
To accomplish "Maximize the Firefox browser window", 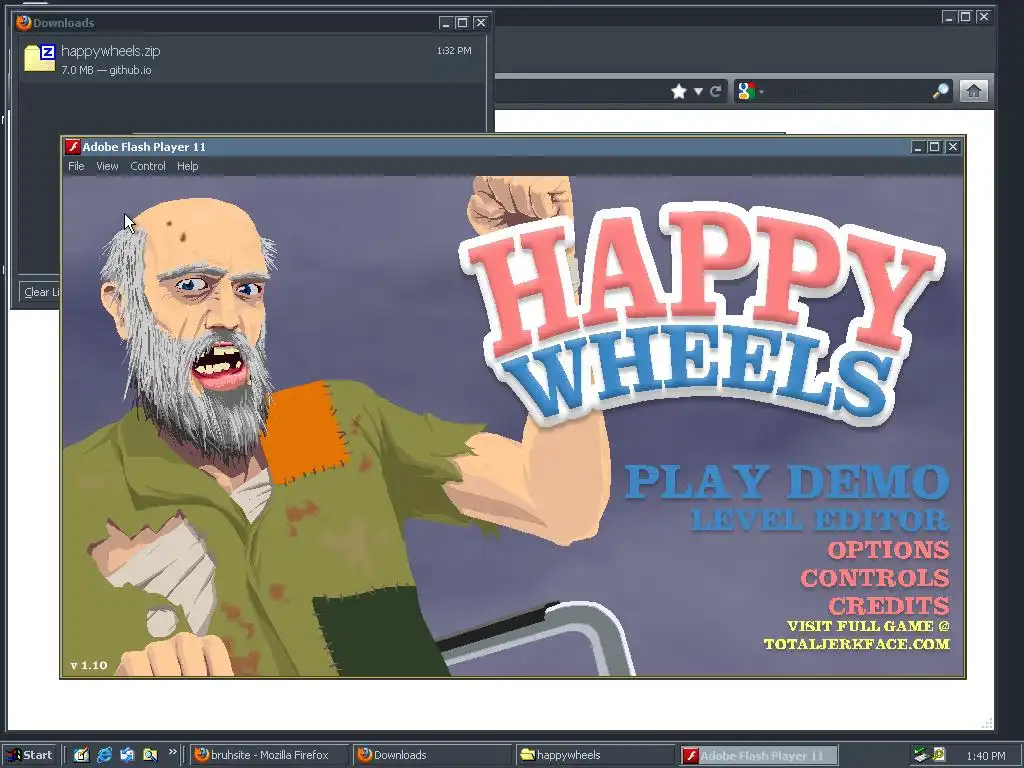I will (x=965, y=17).
